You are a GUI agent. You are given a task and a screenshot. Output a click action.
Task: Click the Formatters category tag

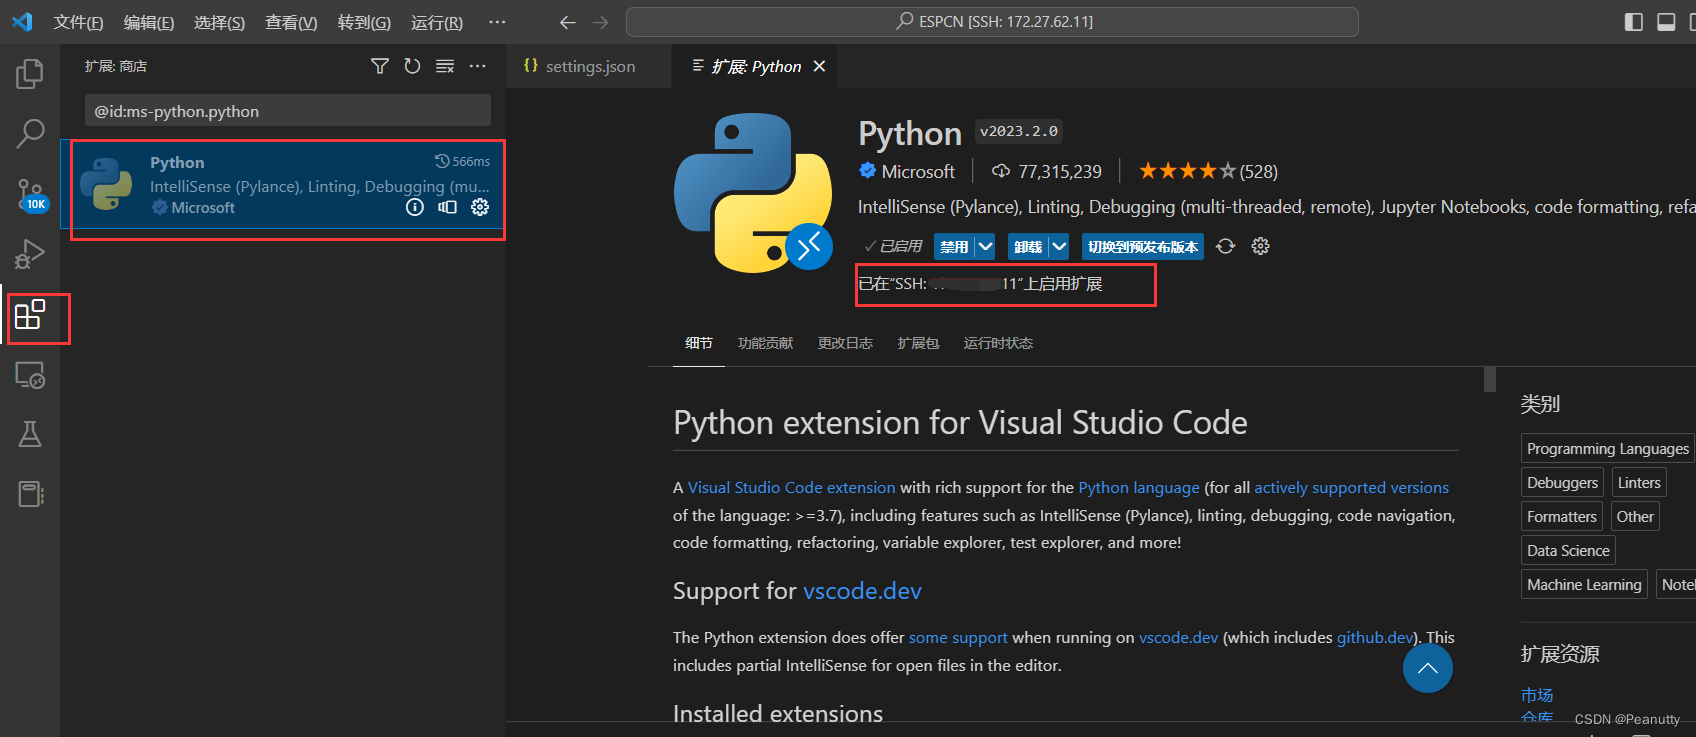[x=1562, y=516]
